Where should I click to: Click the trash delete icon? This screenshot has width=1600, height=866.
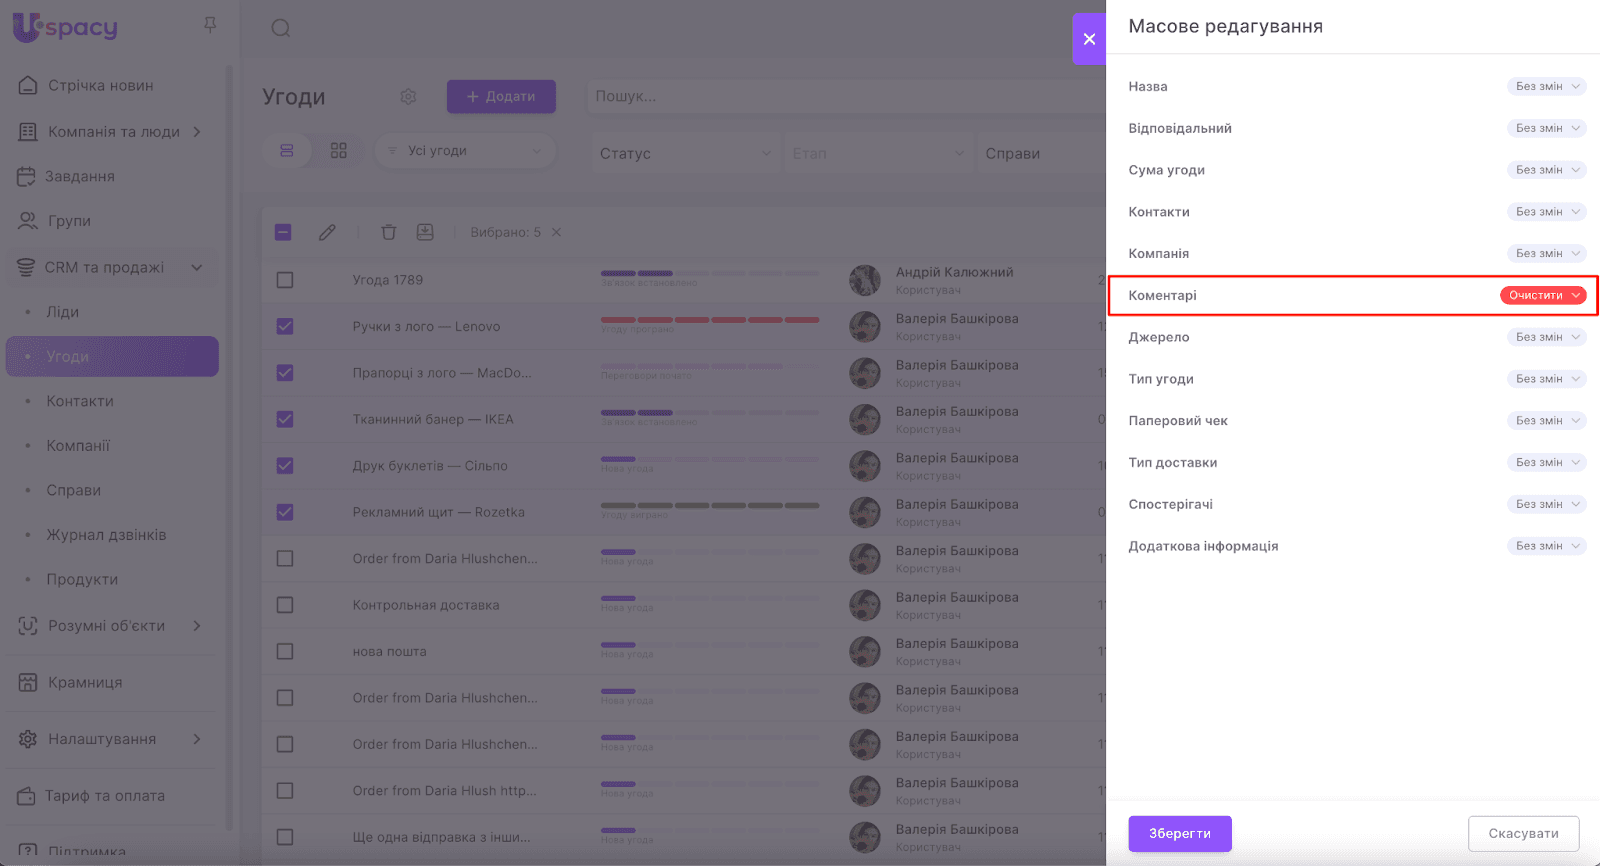389,232
